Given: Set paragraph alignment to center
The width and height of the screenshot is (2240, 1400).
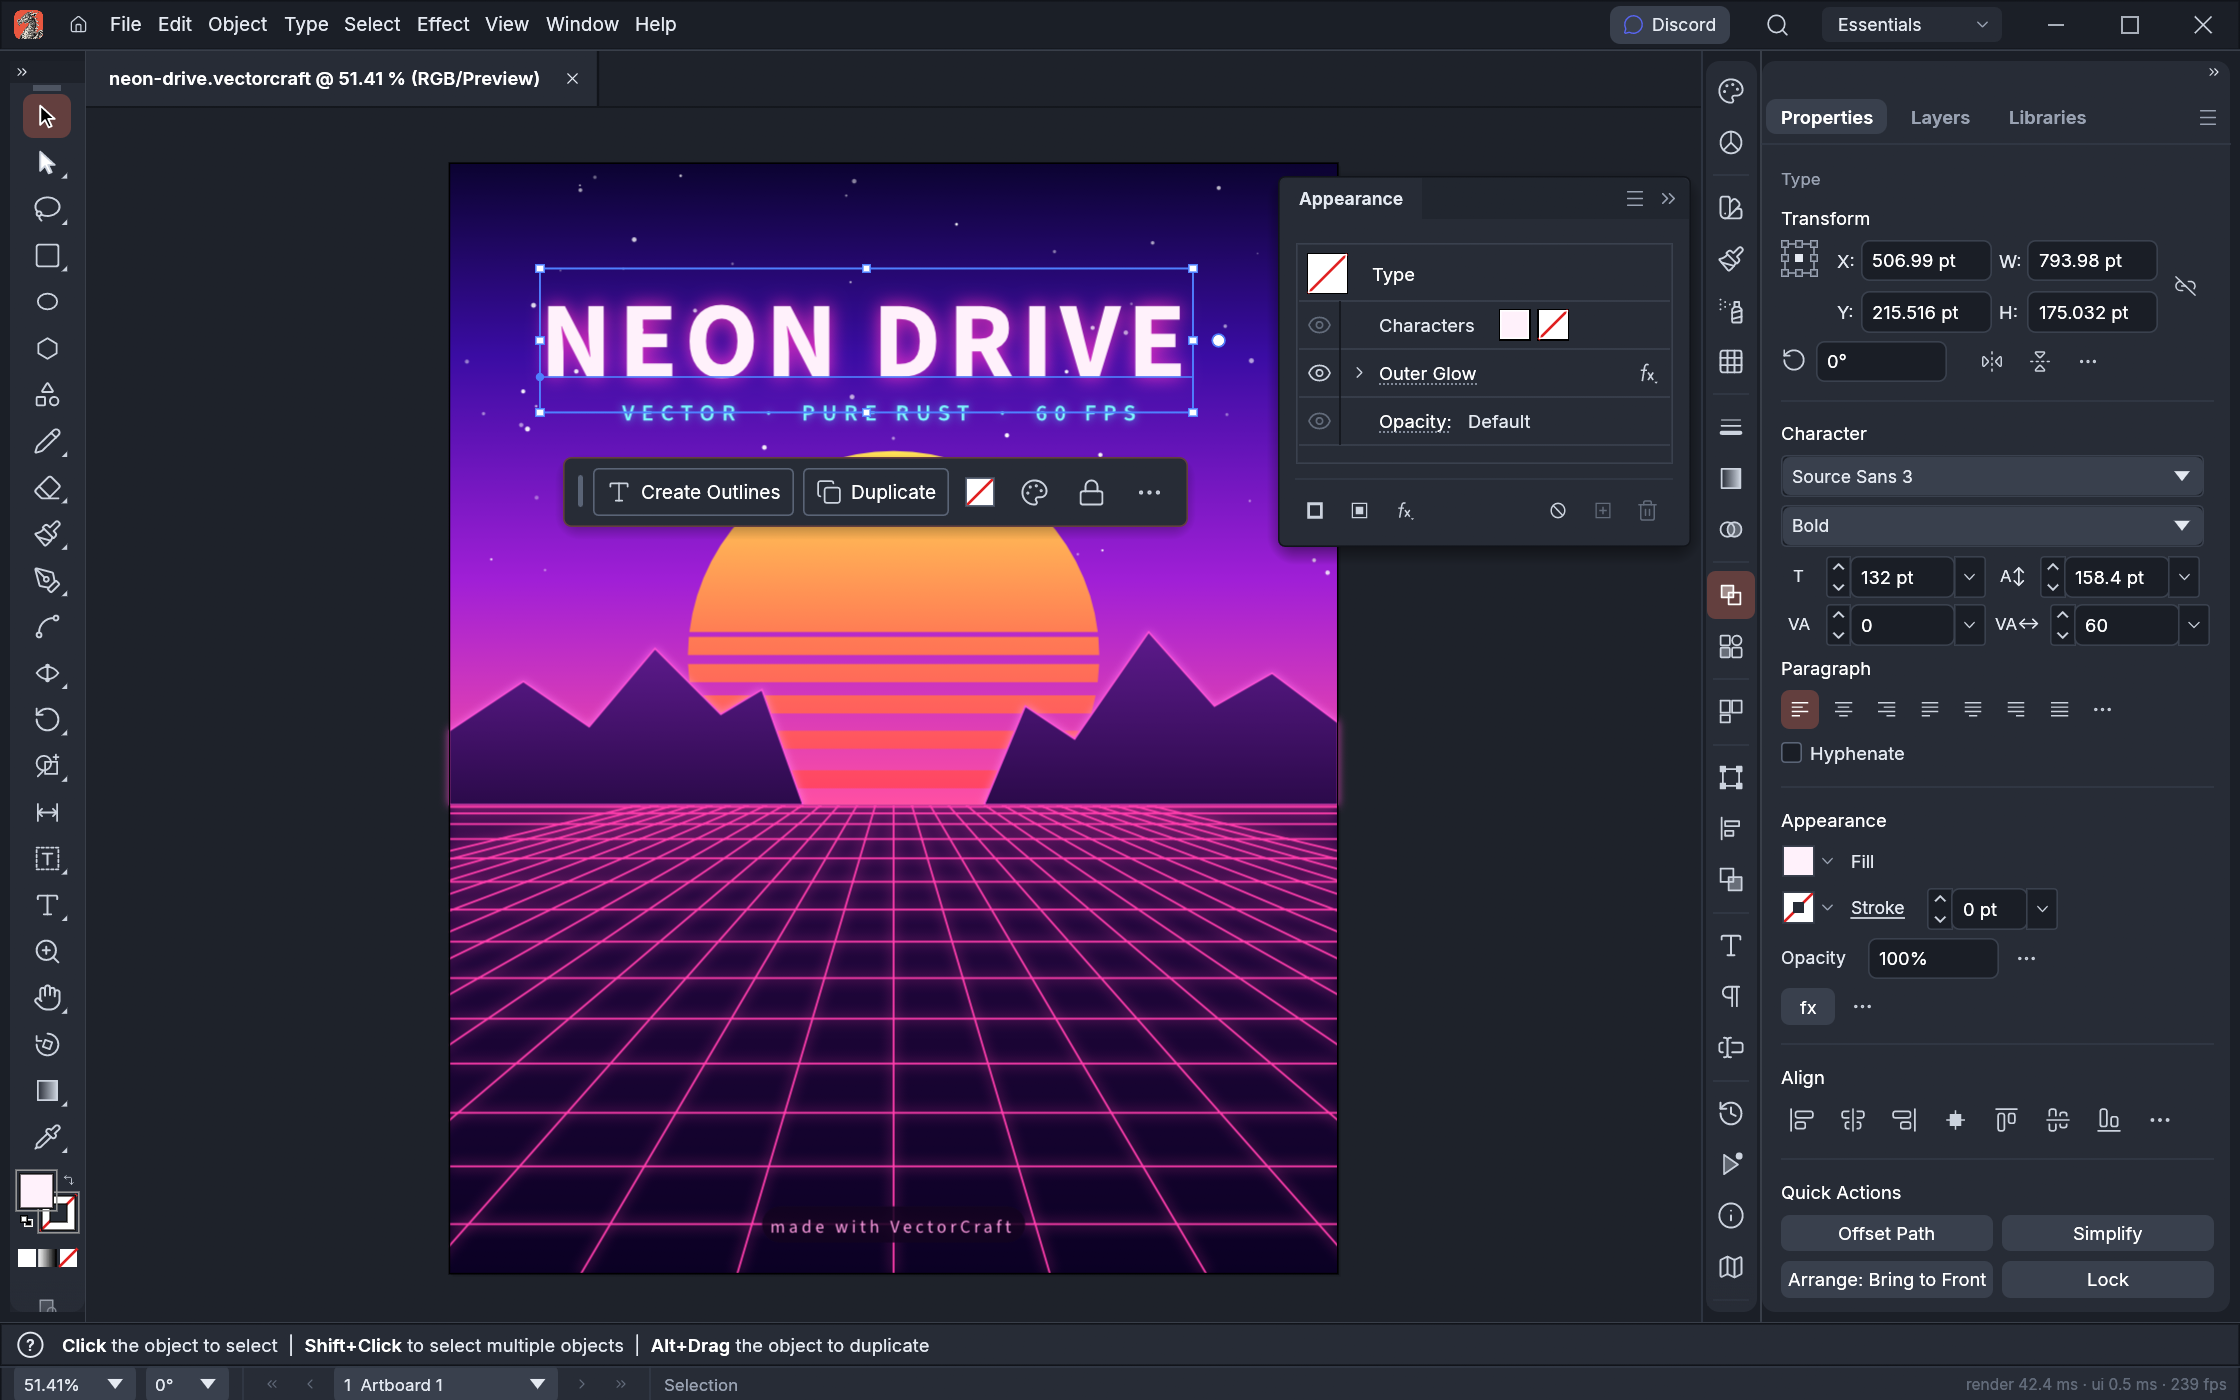Looking at the screenshot, I should pyautogui.click(x=1843, y=710).
